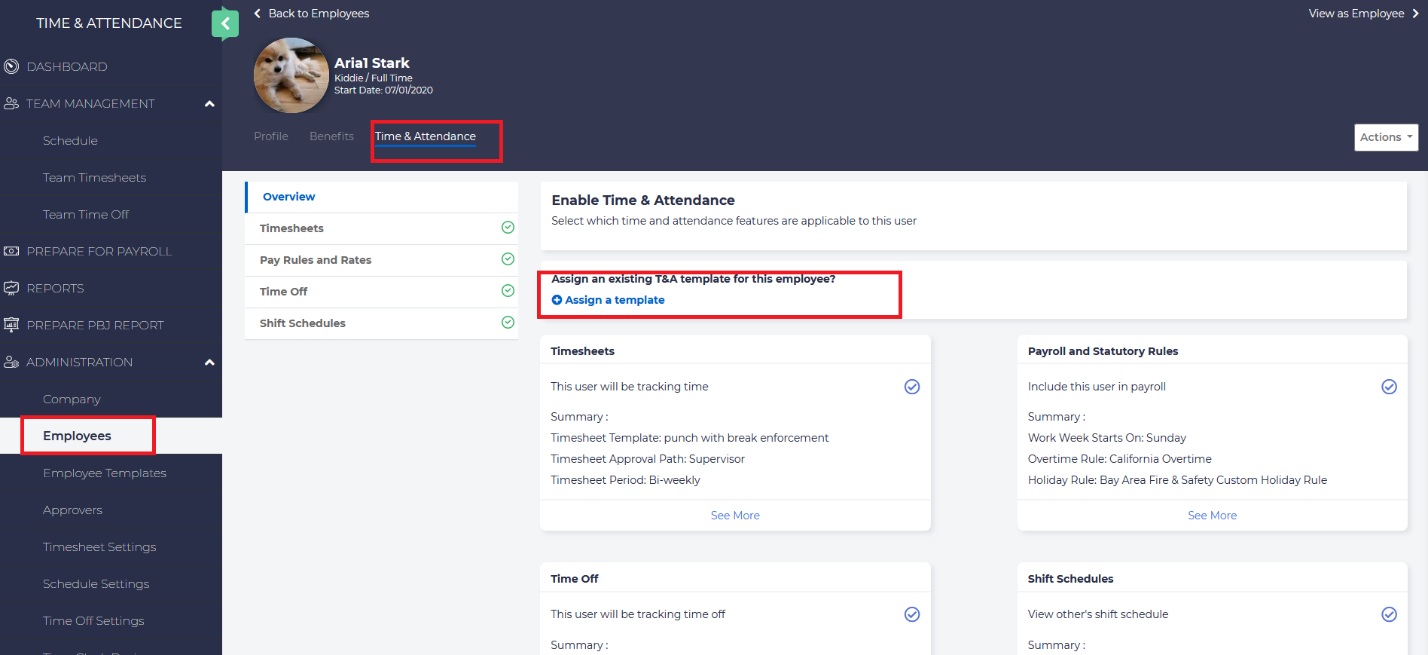Collapse the sidebar with green arrow button
This screenshot has height=655, width=1428.
pyautogui.click(x=225, y=23)
